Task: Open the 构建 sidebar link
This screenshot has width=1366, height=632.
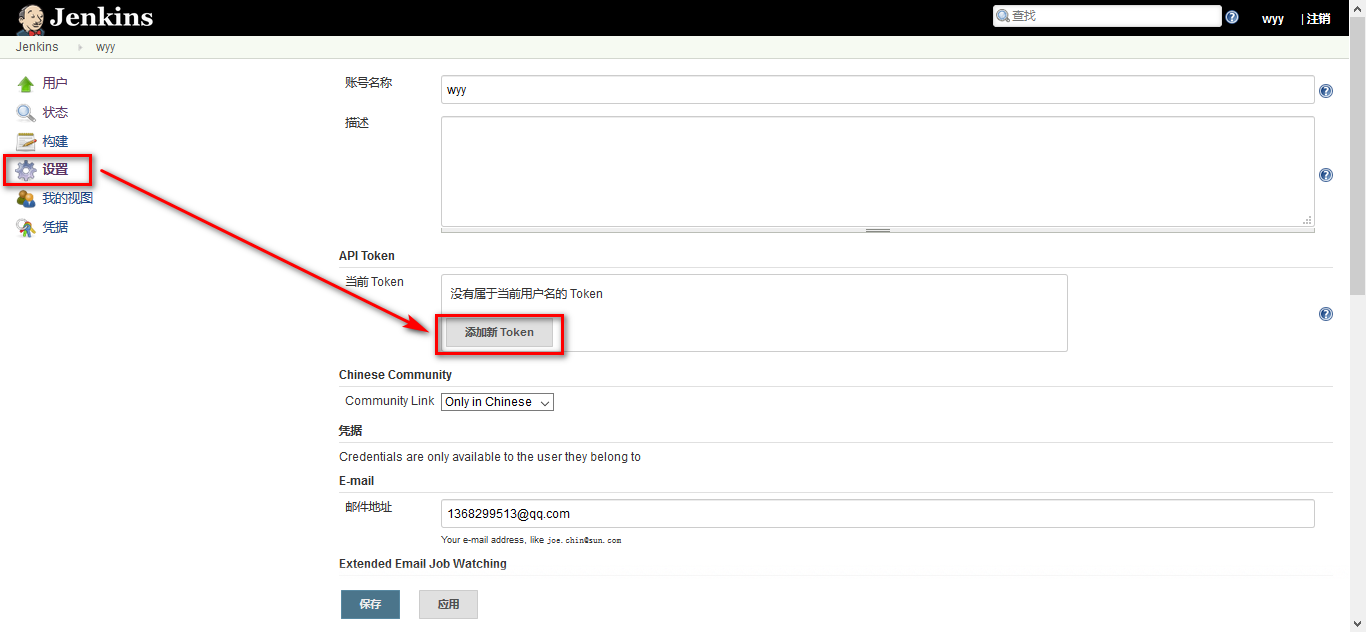Action: tap(55, 142)
